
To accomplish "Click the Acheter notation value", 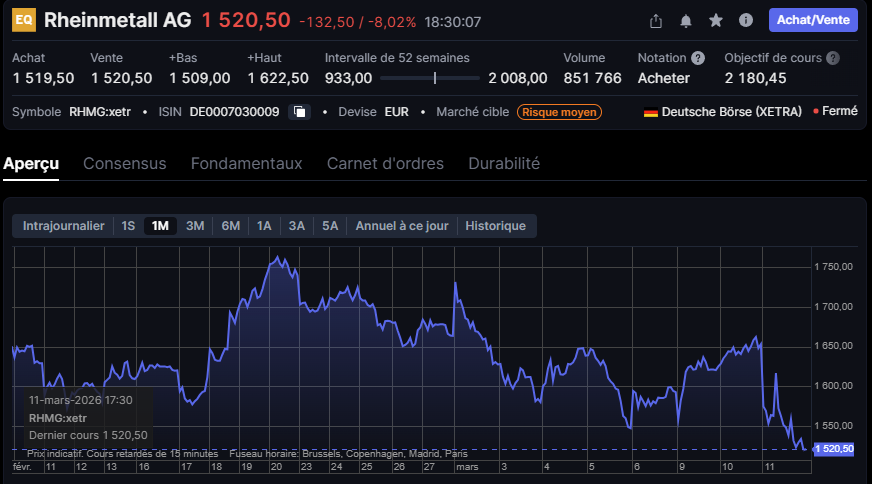I will pos(663,78).
